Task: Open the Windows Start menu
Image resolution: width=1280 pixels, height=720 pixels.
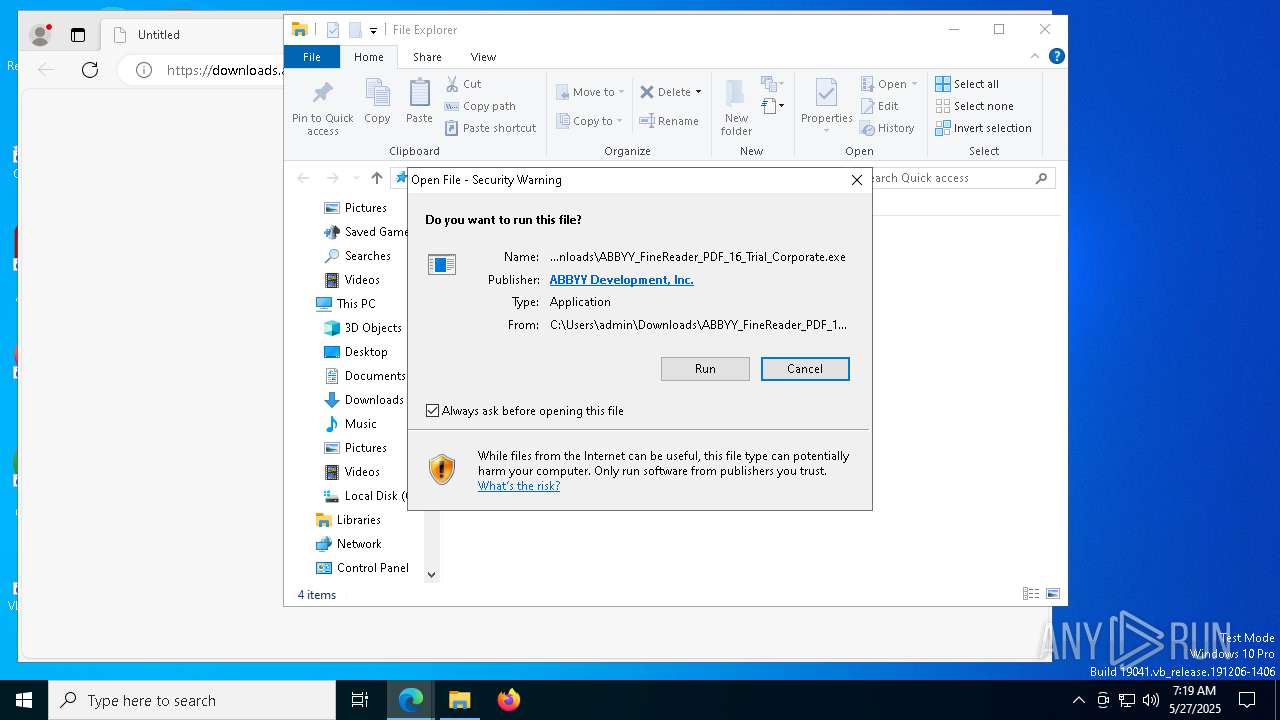Action: tap(24, 700)
